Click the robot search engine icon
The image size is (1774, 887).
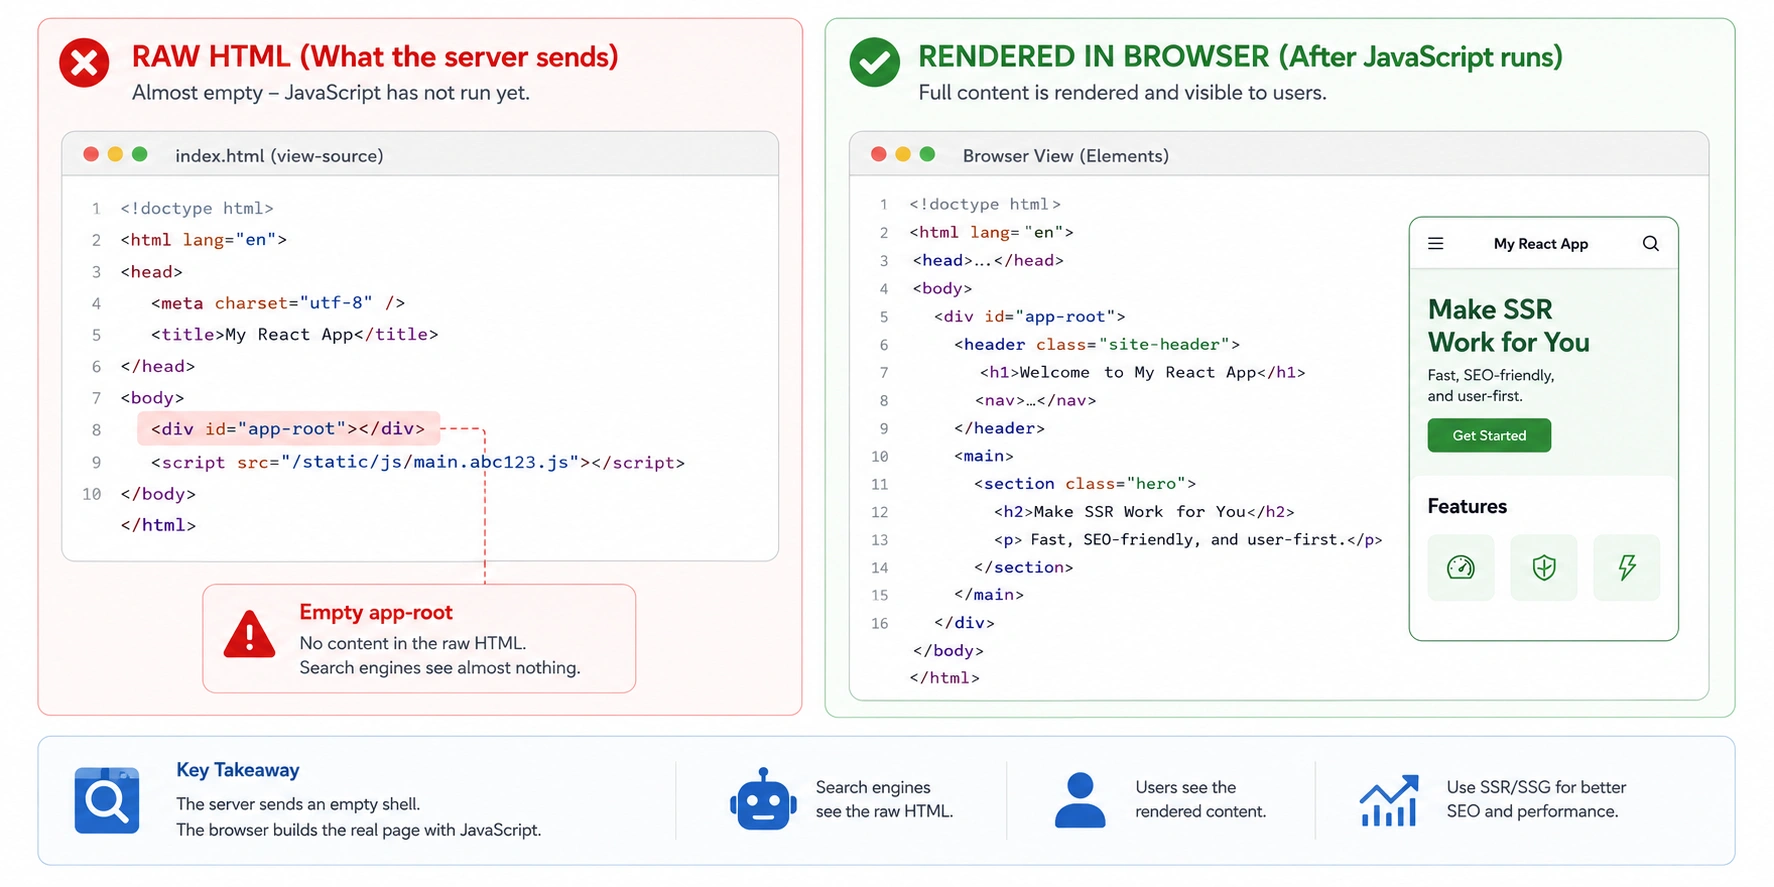click(763, 799)
